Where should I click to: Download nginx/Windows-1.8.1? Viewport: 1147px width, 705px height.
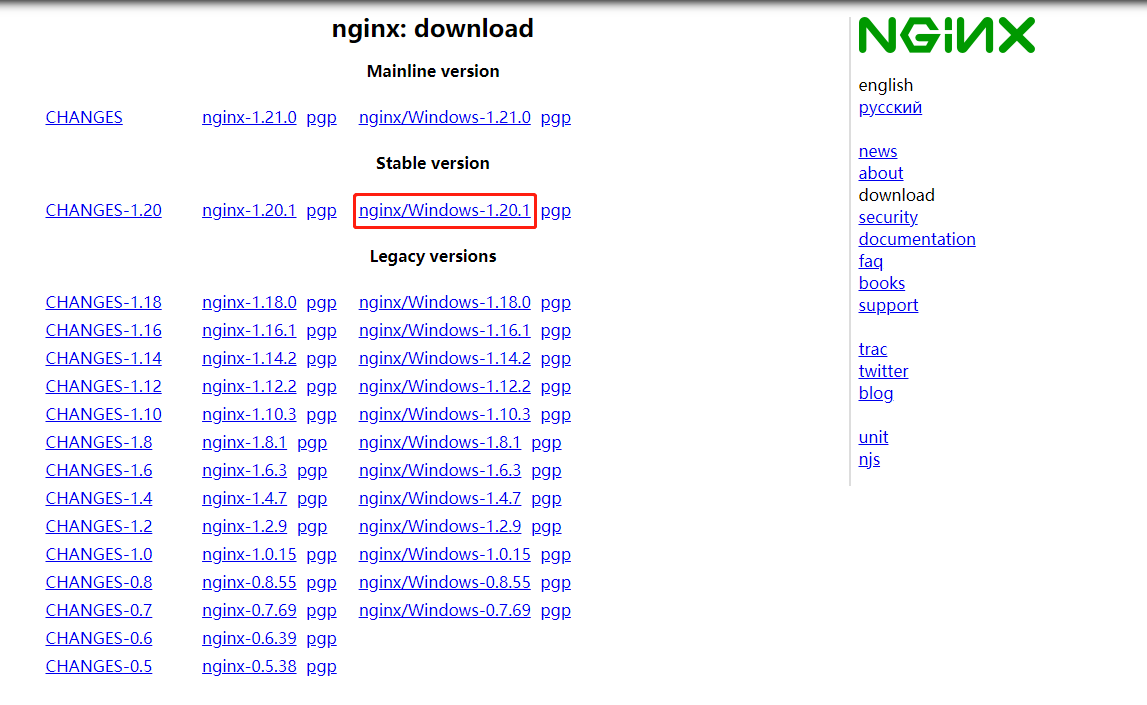click(x=440, y=442)
